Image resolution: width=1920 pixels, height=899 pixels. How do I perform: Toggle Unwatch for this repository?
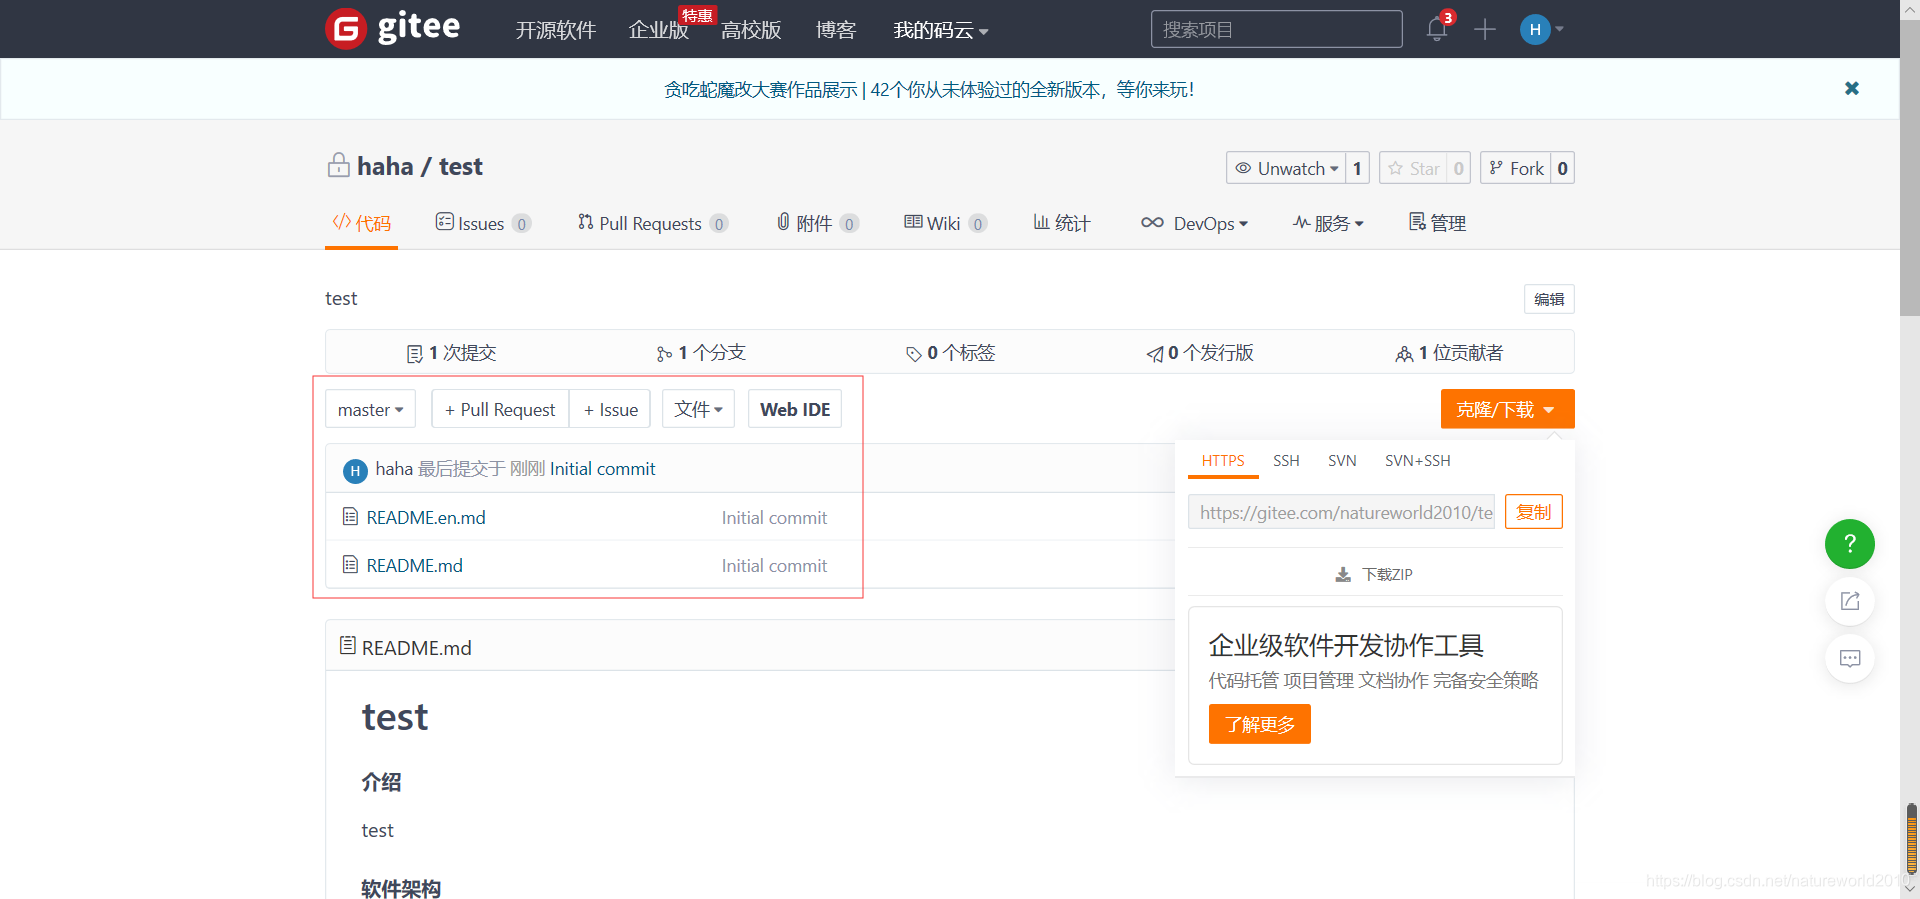tap(1286, 168)
